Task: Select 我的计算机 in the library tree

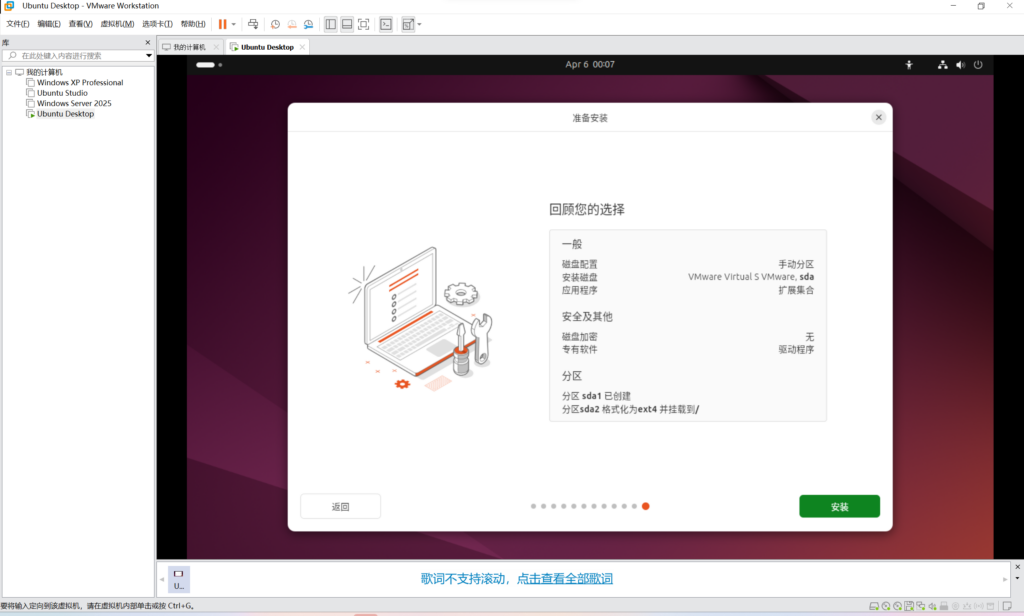Action: (44, 73)
